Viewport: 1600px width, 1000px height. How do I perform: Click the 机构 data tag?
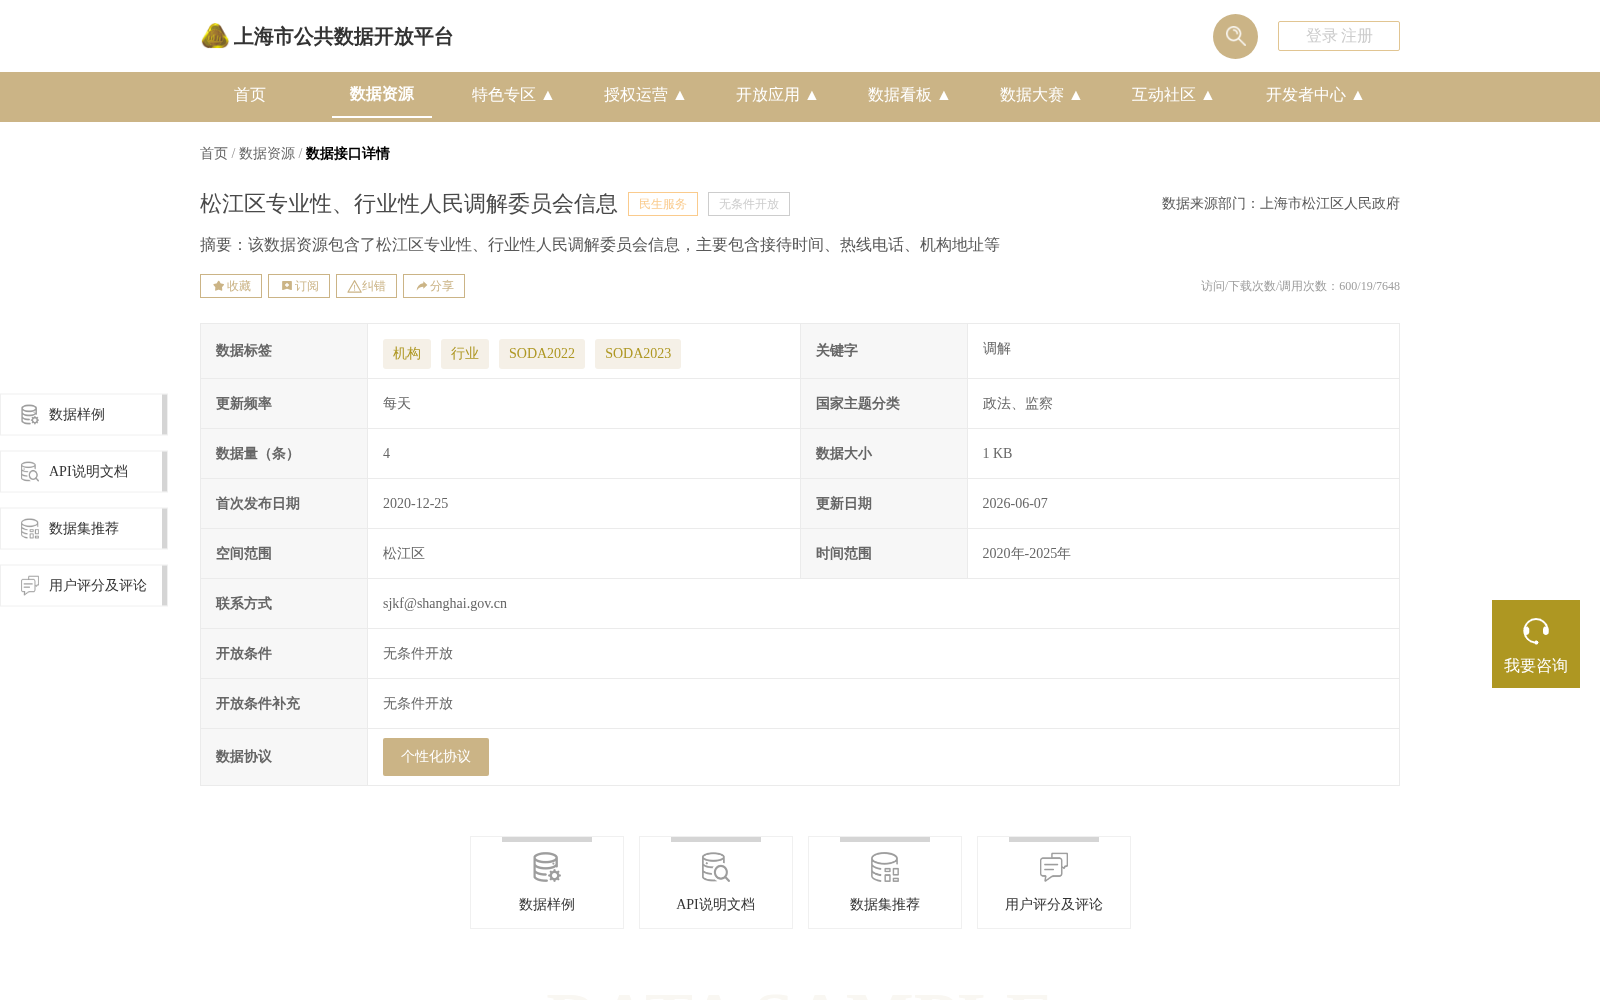tap(407, 354)
